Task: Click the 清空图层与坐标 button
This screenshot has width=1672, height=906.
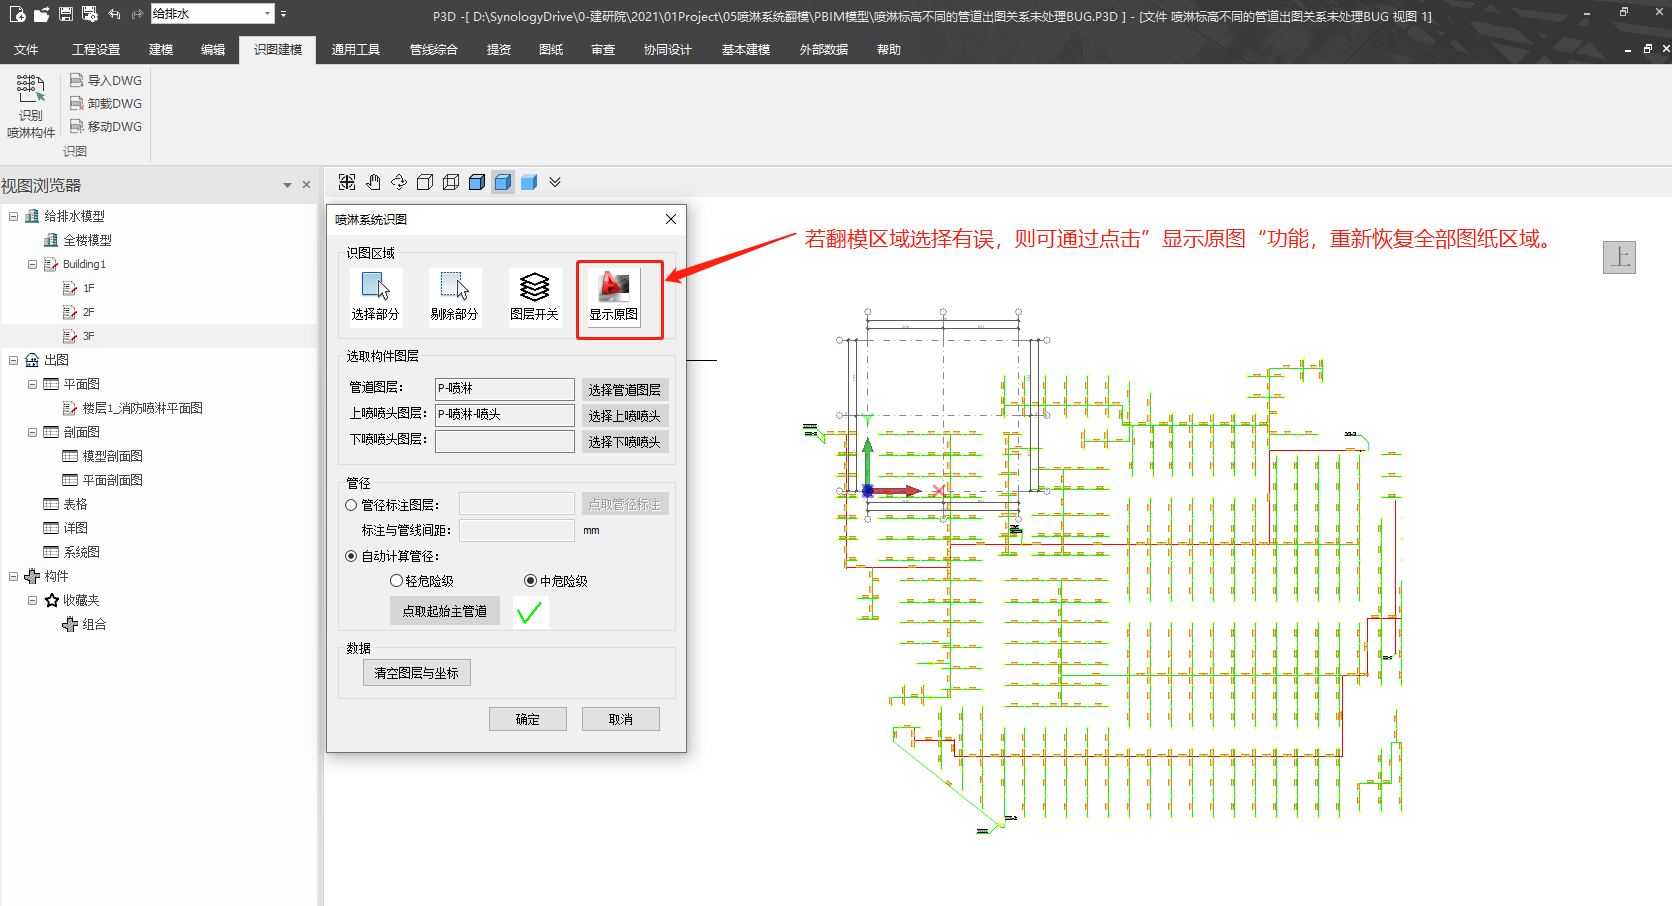Action: point(416,673)
